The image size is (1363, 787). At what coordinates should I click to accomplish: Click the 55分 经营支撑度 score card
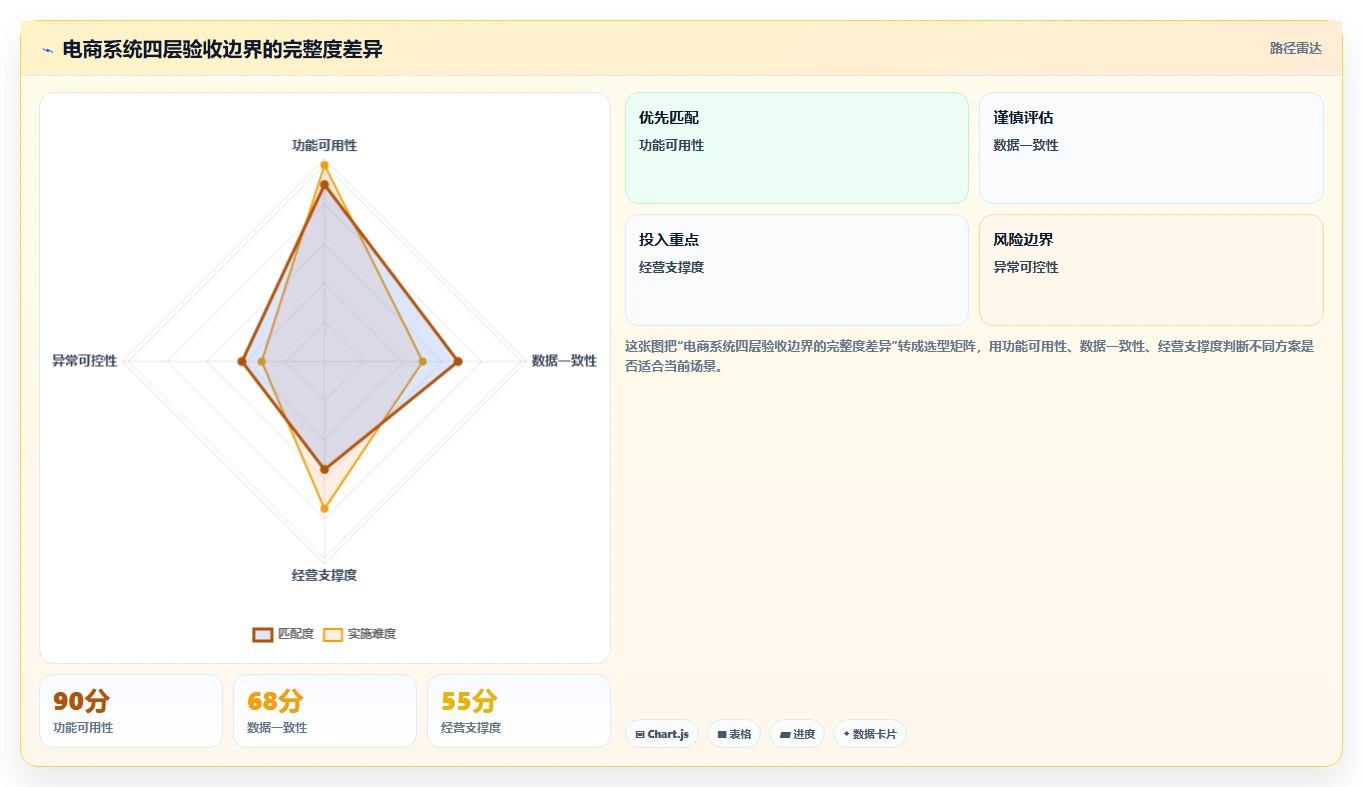pos(519,711)
